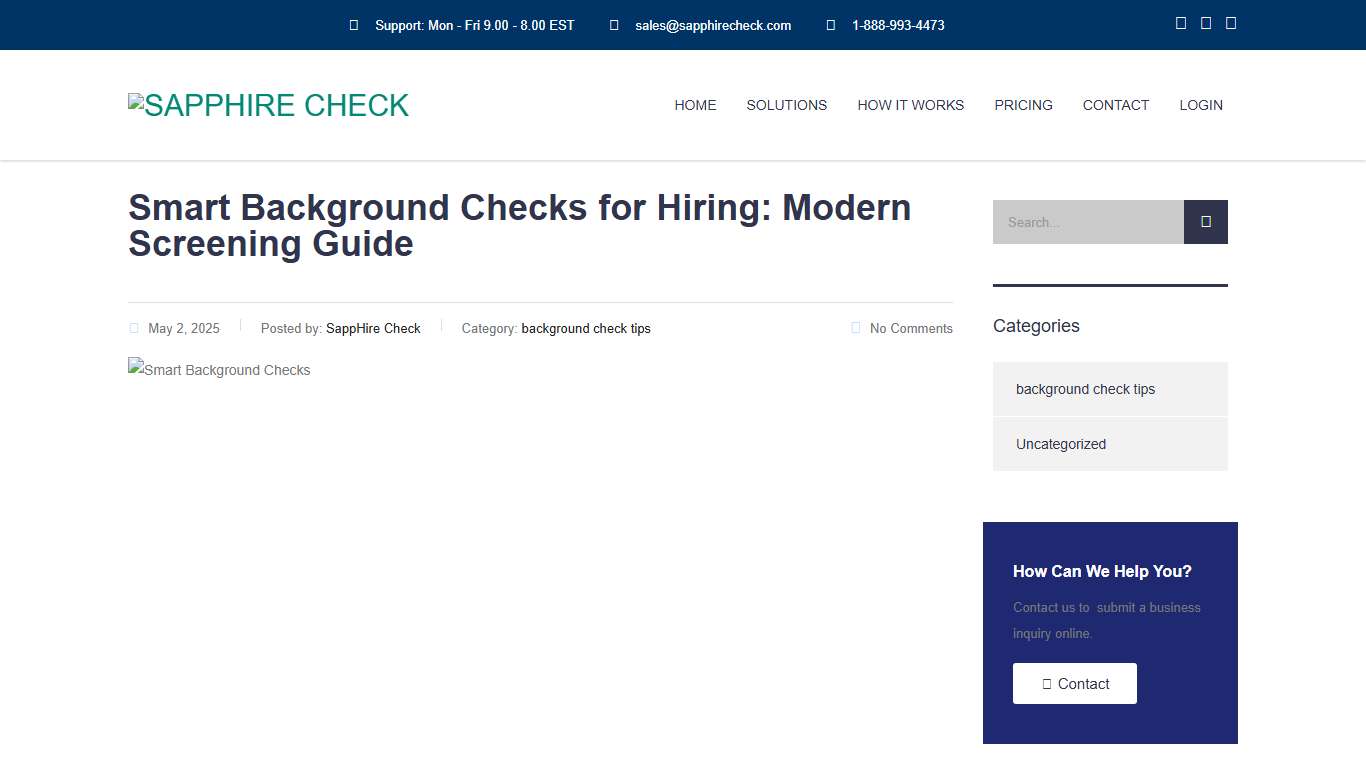Click the clock icon beside support hours
Viewport: 1366px width, 768px height.
353,25
